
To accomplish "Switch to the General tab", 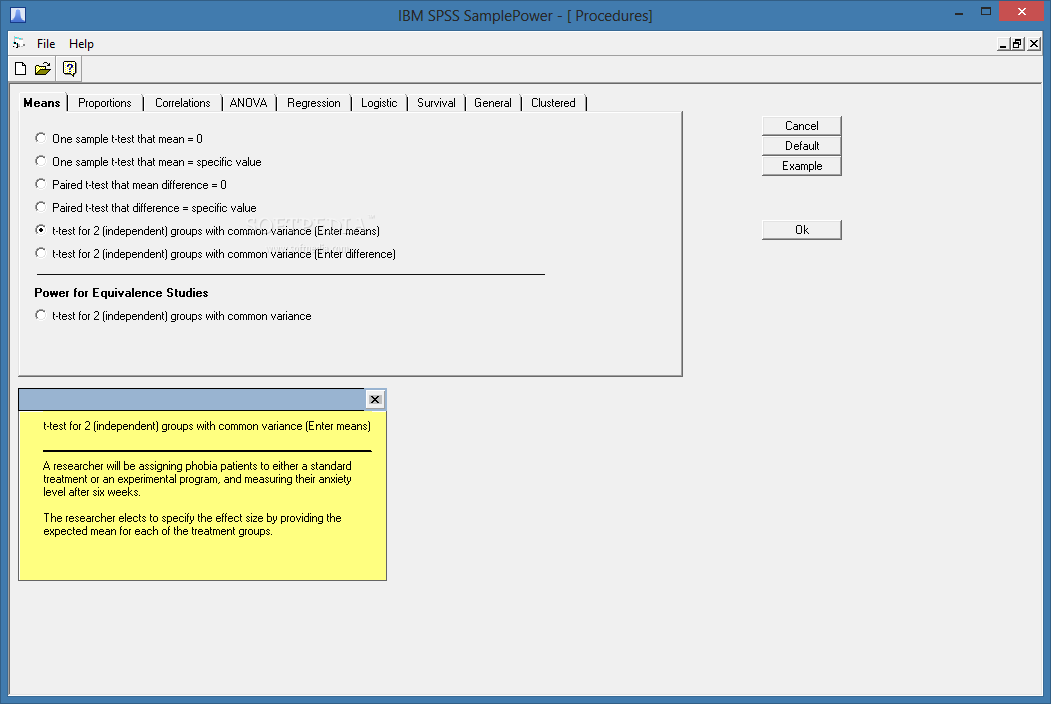I will 493,103.
